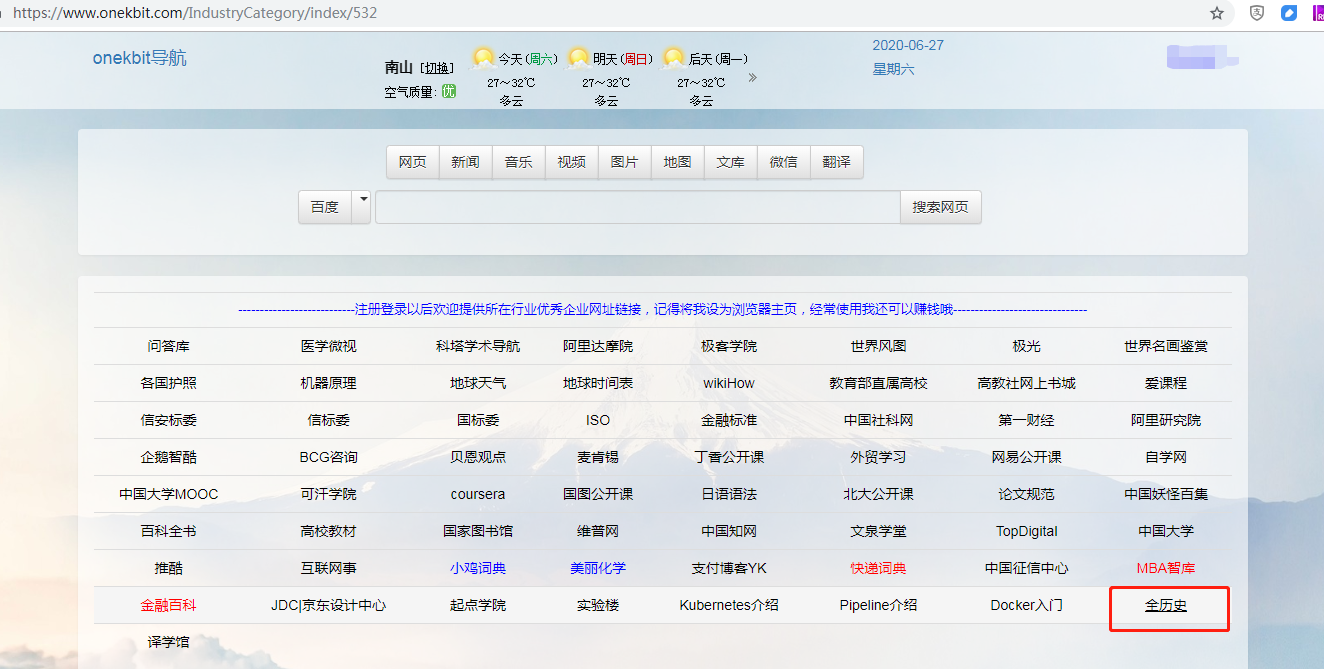The width and height of the screenshot is (1324, 669).
Task: Switch to the 新闻 search tab
Action: coord(465,162)
